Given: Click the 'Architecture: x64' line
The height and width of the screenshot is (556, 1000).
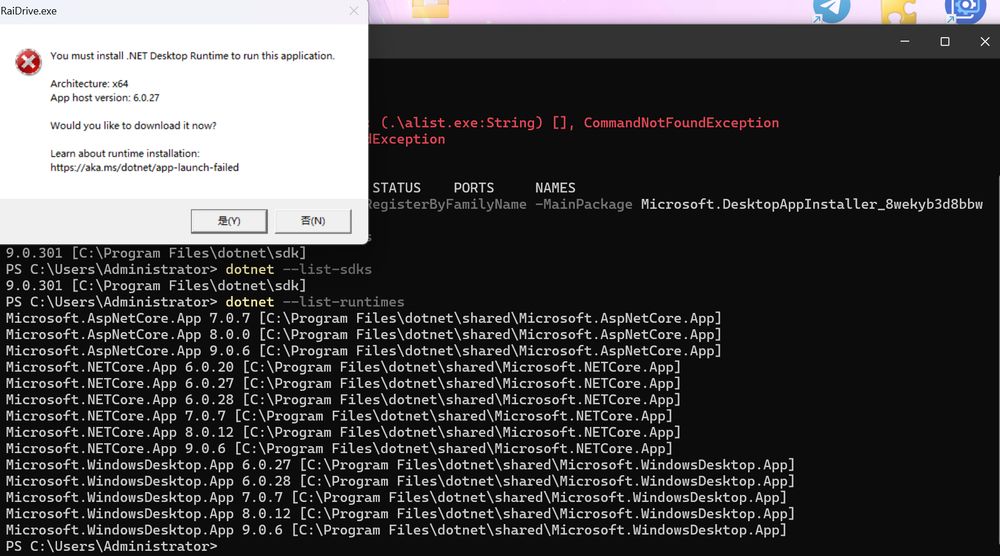Looking at the screenshot, I should pos(89,84).
